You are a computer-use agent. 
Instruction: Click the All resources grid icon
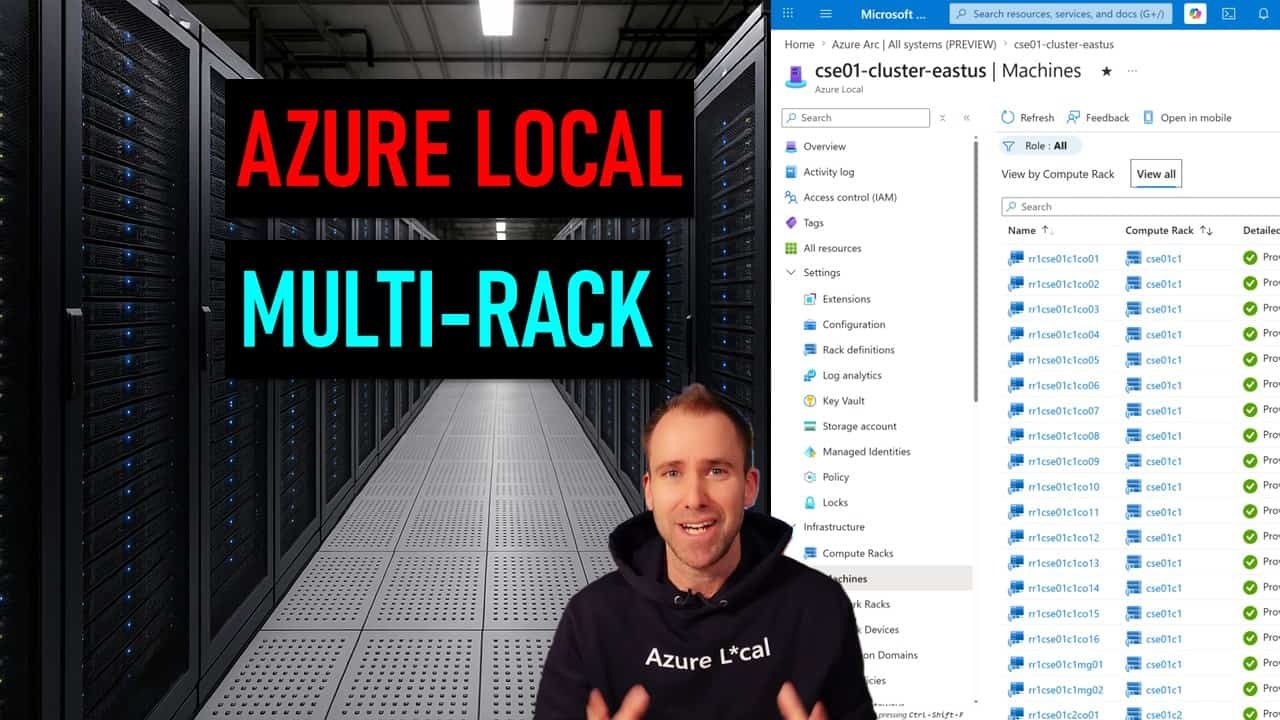pos(792,248)
